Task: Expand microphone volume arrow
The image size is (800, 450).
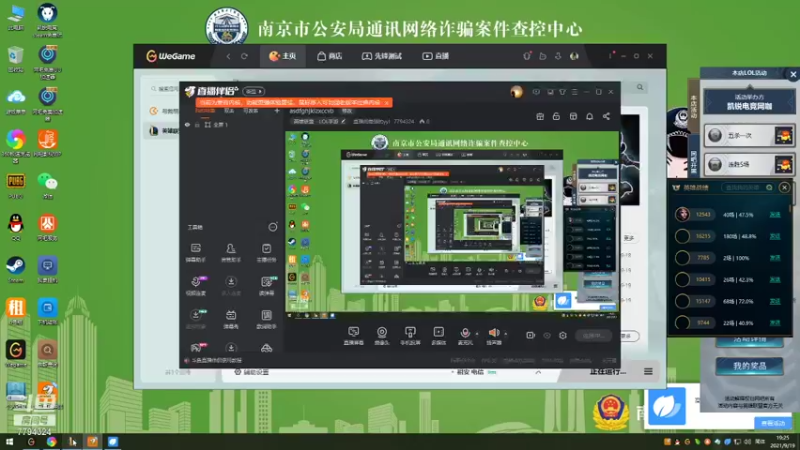Action: tap(477, 334)
